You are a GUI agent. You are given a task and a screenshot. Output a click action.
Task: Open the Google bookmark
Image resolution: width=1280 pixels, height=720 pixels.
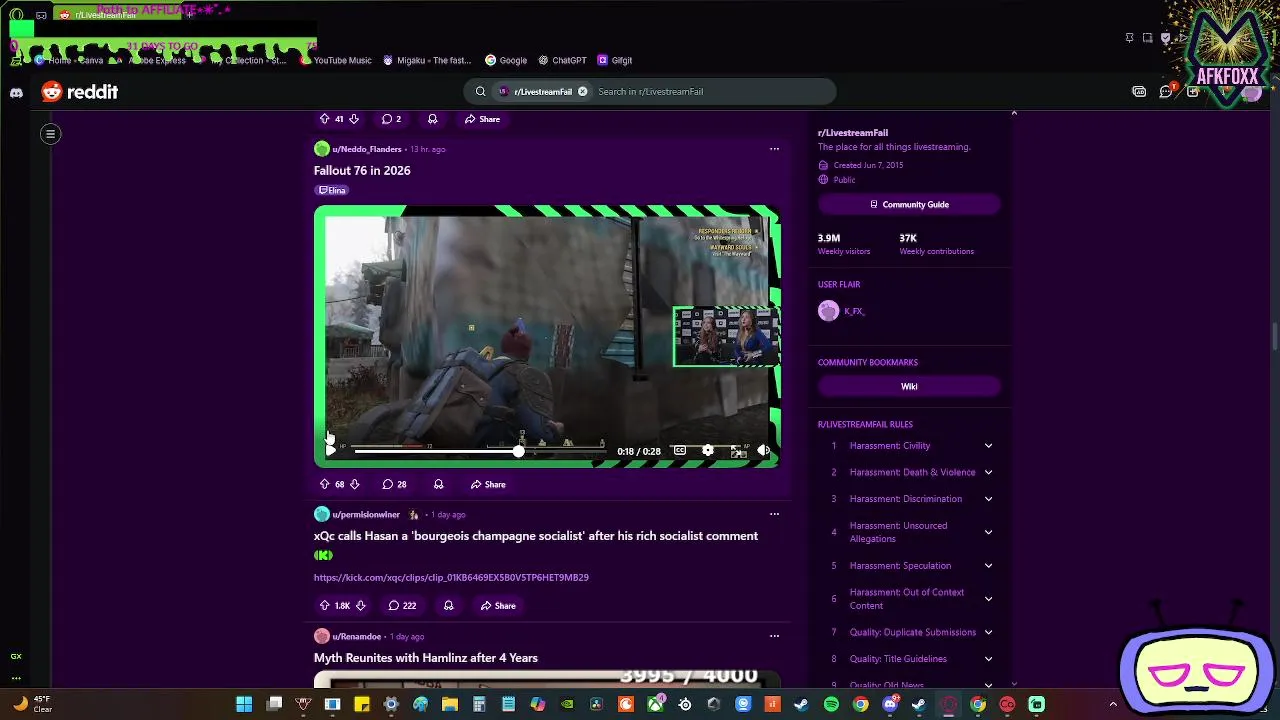click(x=506, y=60)
